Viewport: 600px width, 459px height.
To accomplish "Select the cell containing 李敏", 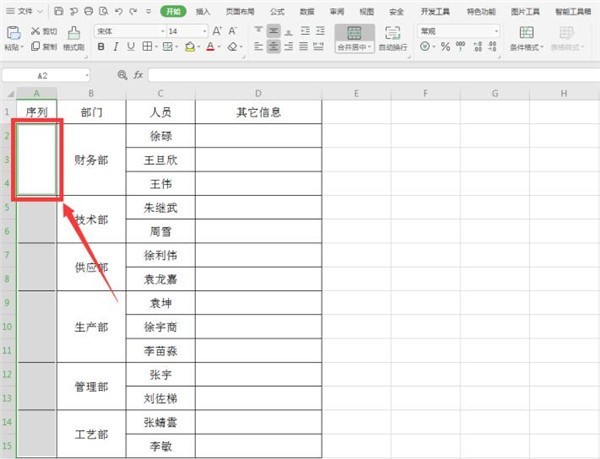I will (x=160, y=446).
